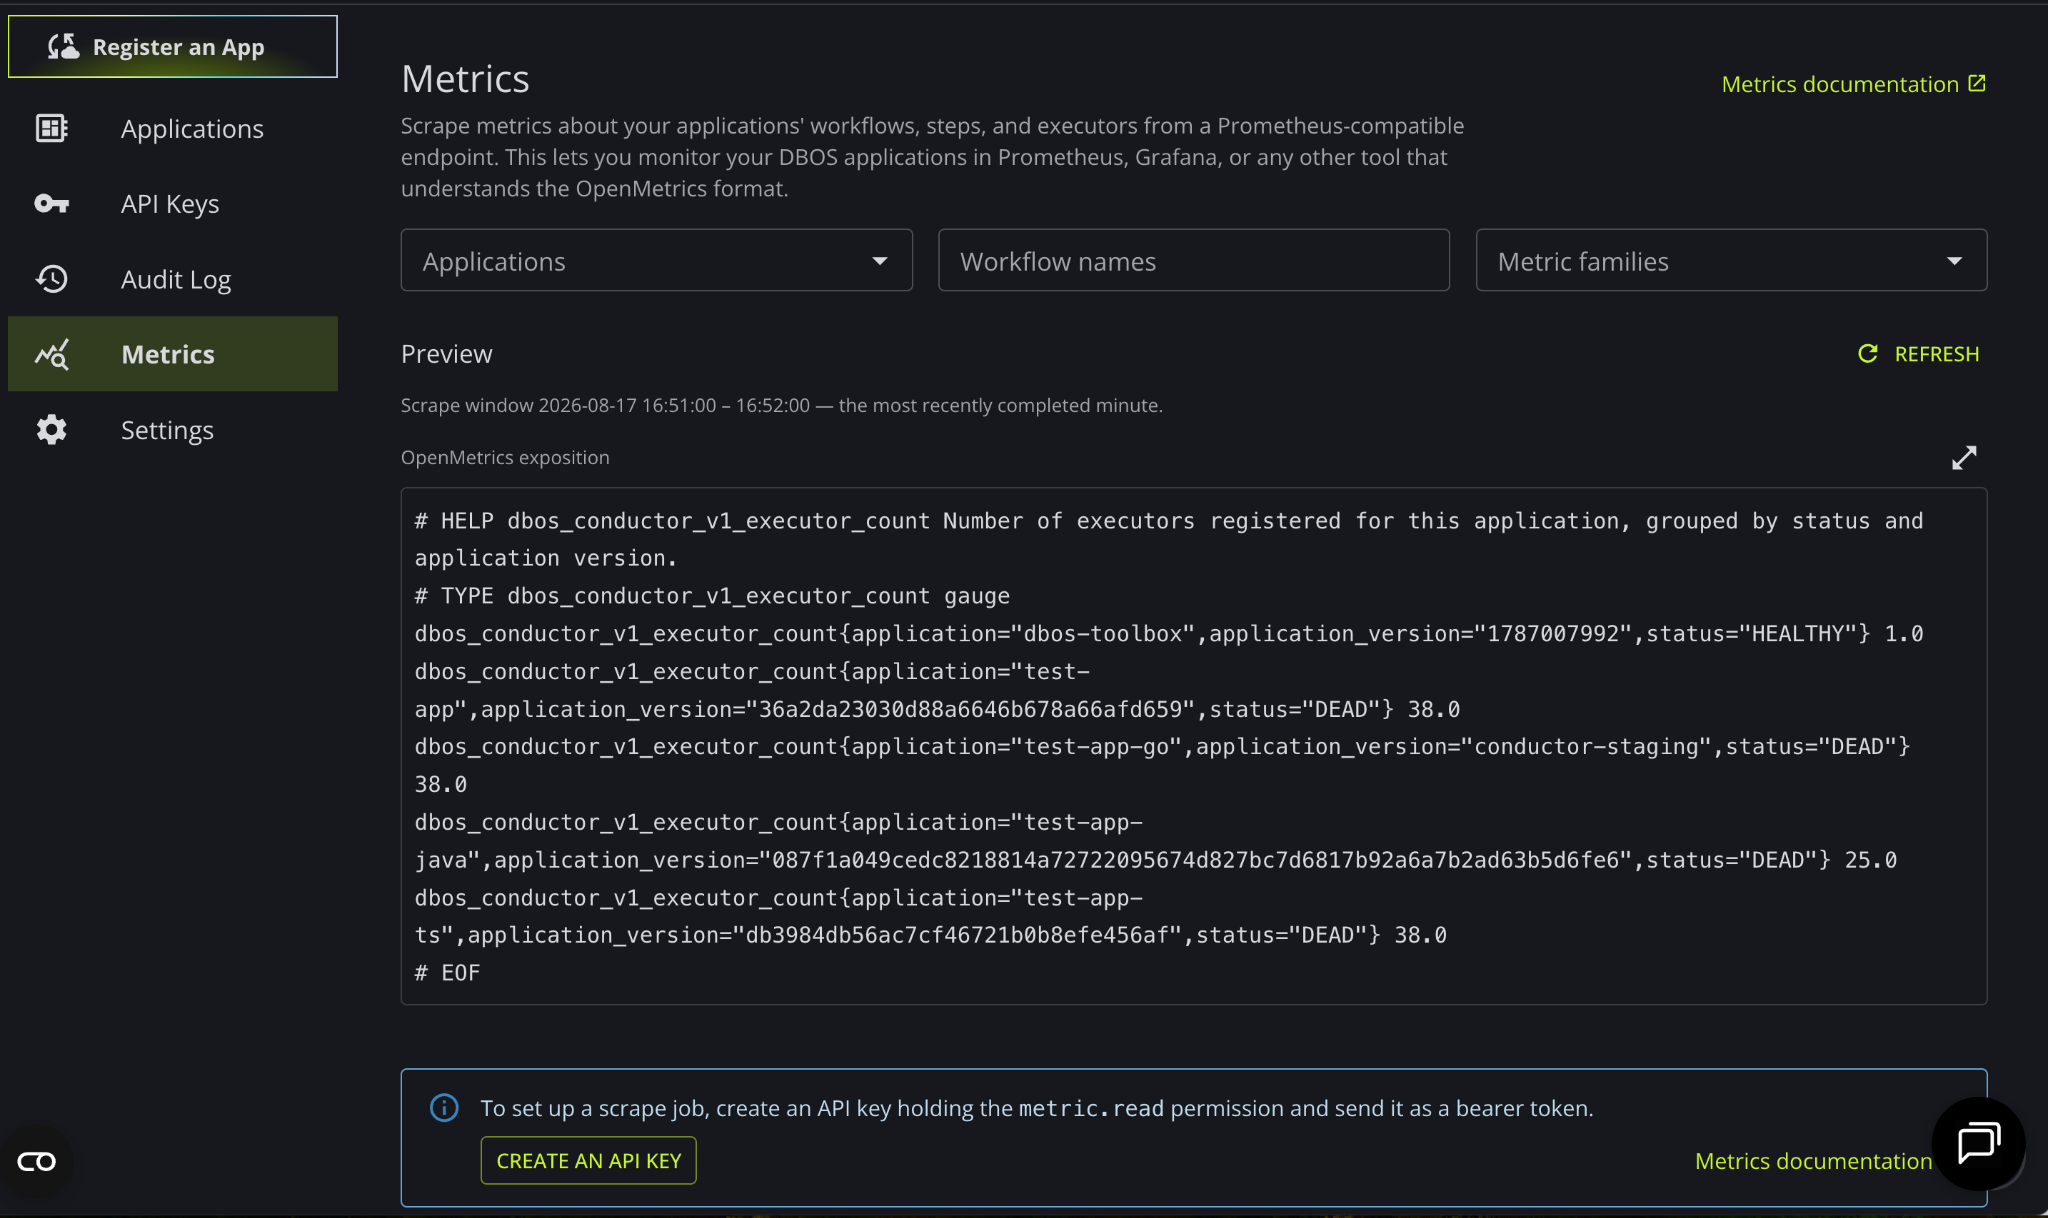Select the Metrics sidebar item
This screenshot has width=2048, height=1218.
point(173,354)
